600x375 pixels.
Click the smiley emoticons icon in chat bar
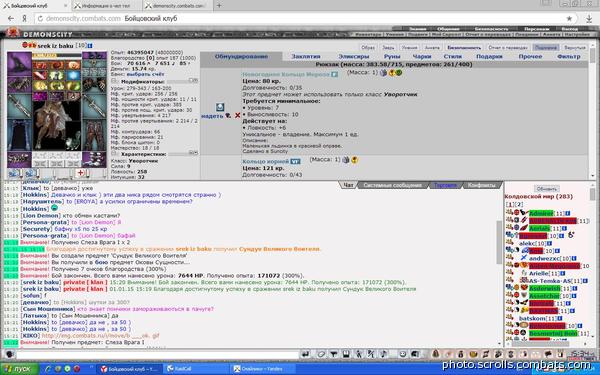403,354
